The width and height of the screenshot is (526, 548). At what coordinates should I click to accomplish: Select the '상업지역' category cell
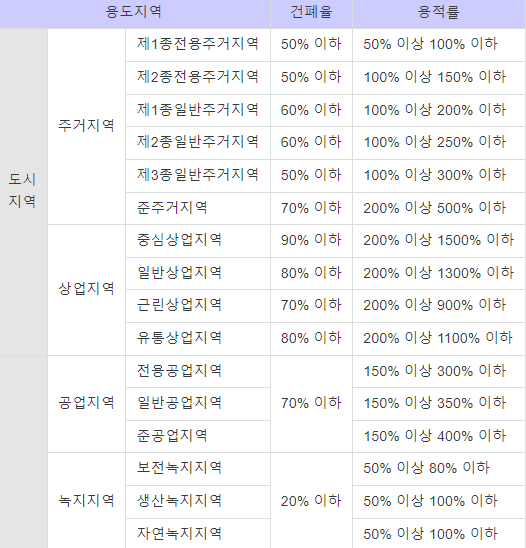pyautogui.click(x=86, y=290)
